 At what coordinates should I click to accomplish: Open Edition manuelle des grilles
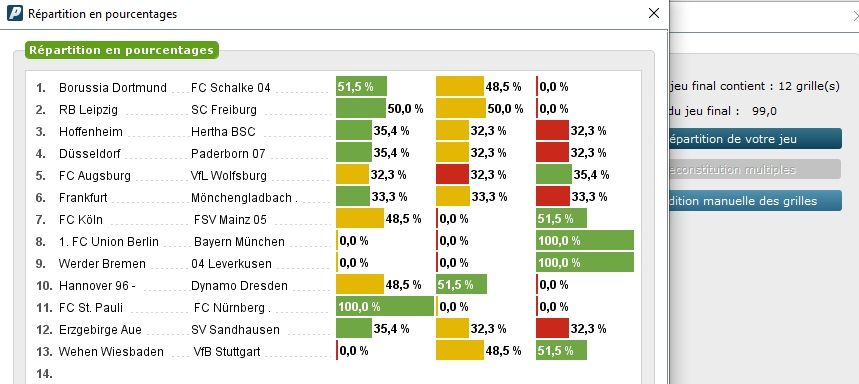click(755, 201)
